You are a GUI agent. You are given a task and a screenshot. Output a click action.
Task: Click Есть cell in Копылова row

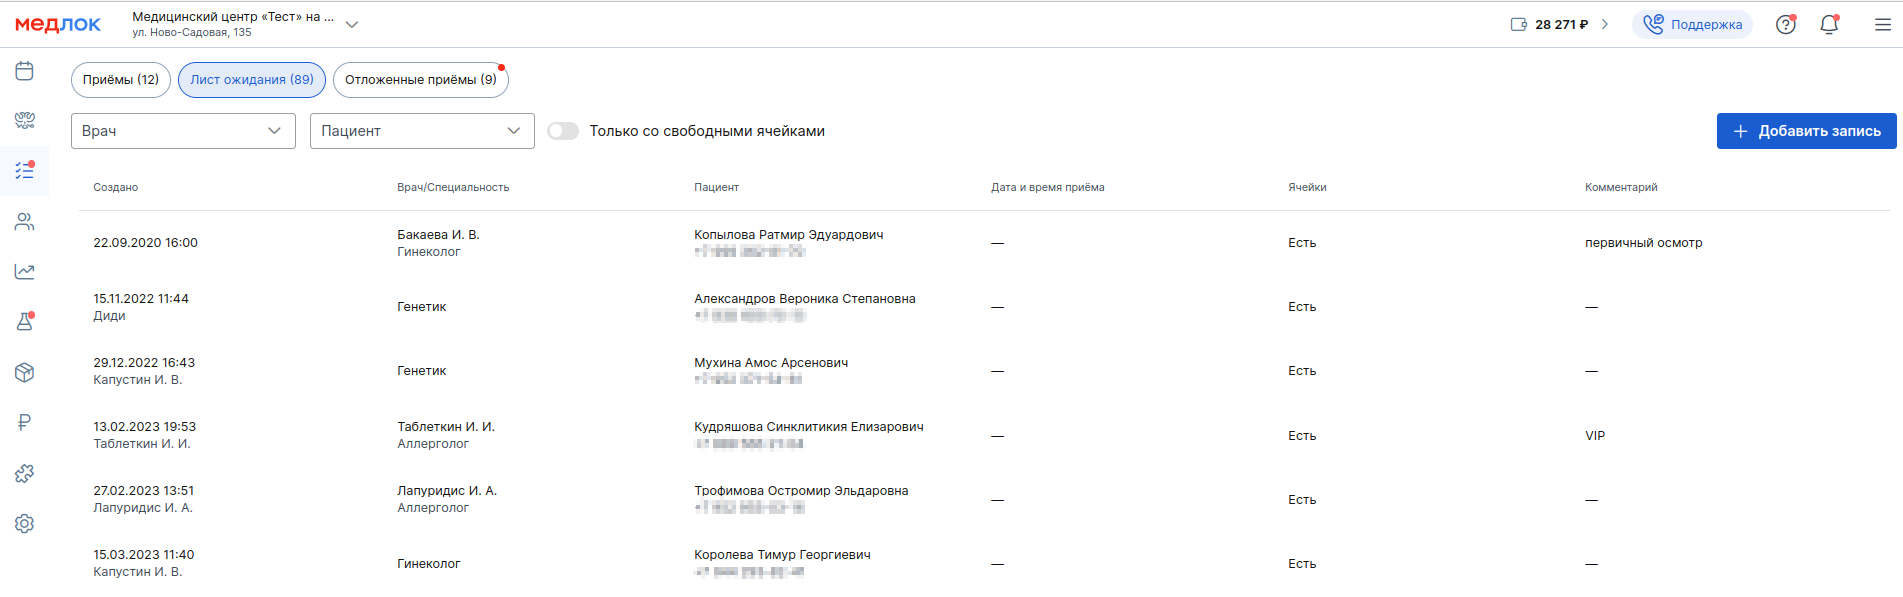pos(1302,243)
